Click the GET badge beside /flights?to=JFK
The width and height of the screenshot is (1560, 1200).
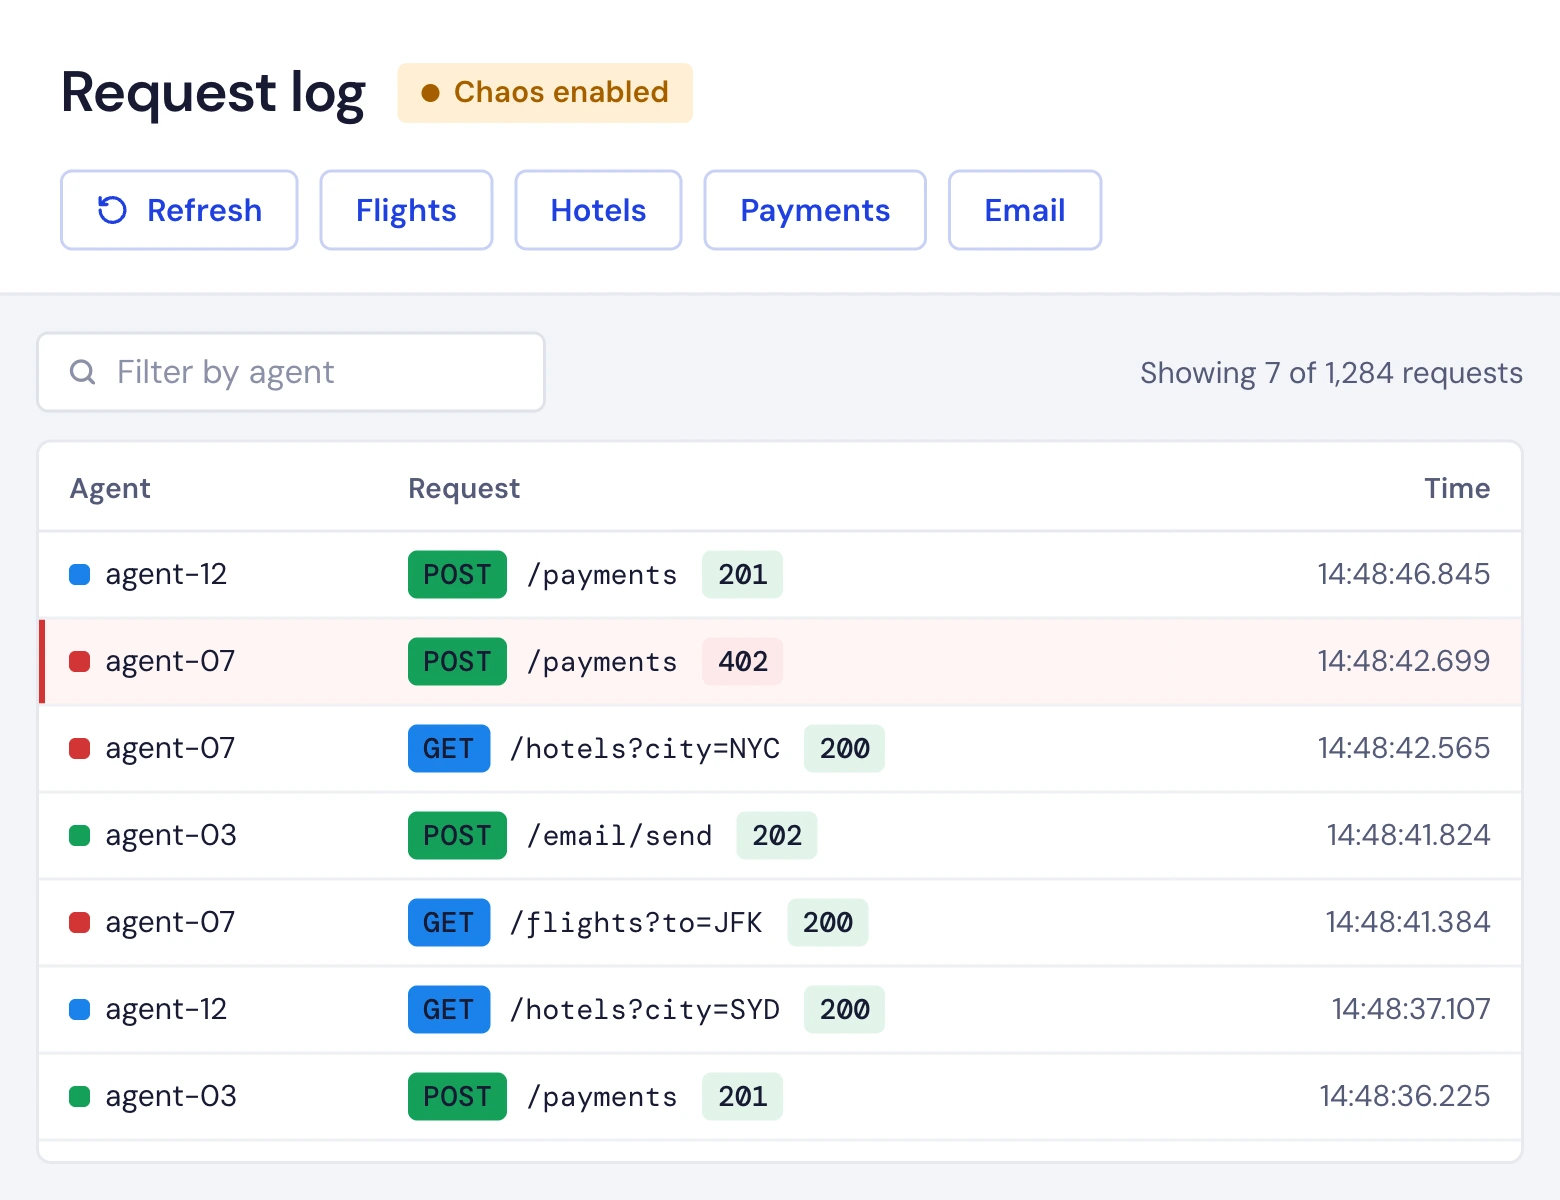click(x=449, y=922)
